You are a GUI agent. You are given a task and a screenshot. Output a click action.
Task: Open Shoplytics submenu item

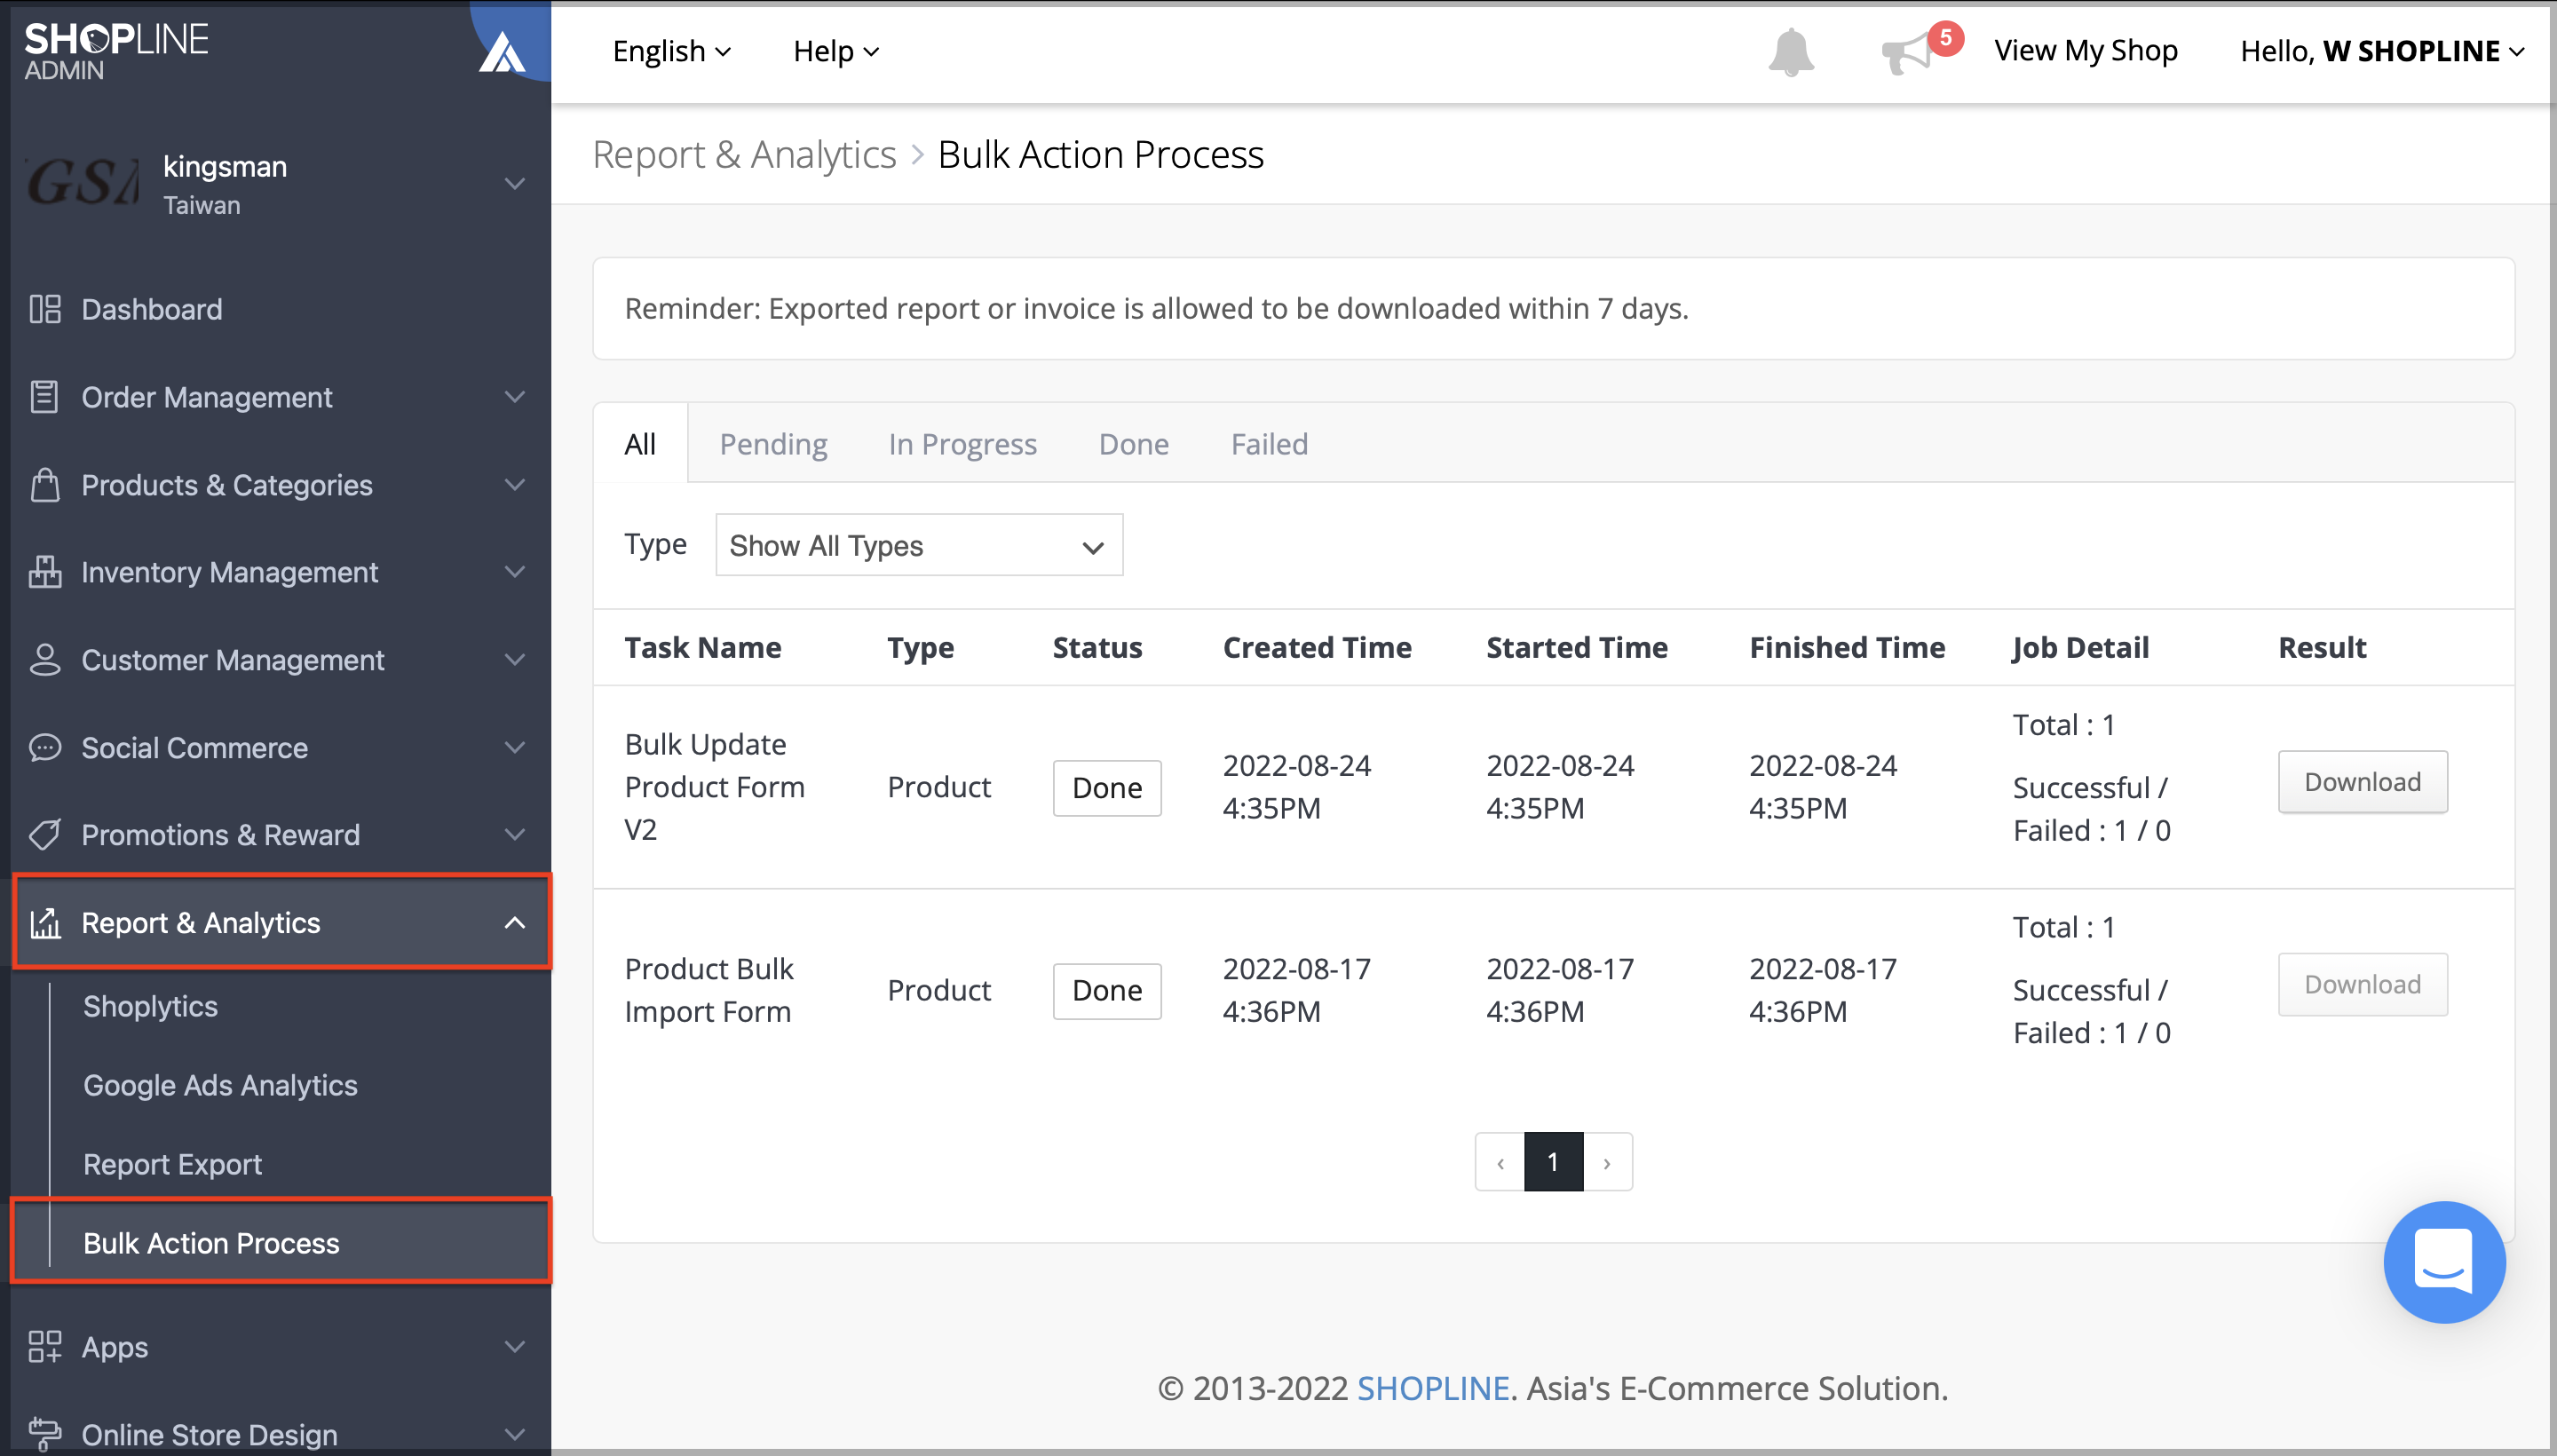pyautogui.click(x=150, y=1007)
